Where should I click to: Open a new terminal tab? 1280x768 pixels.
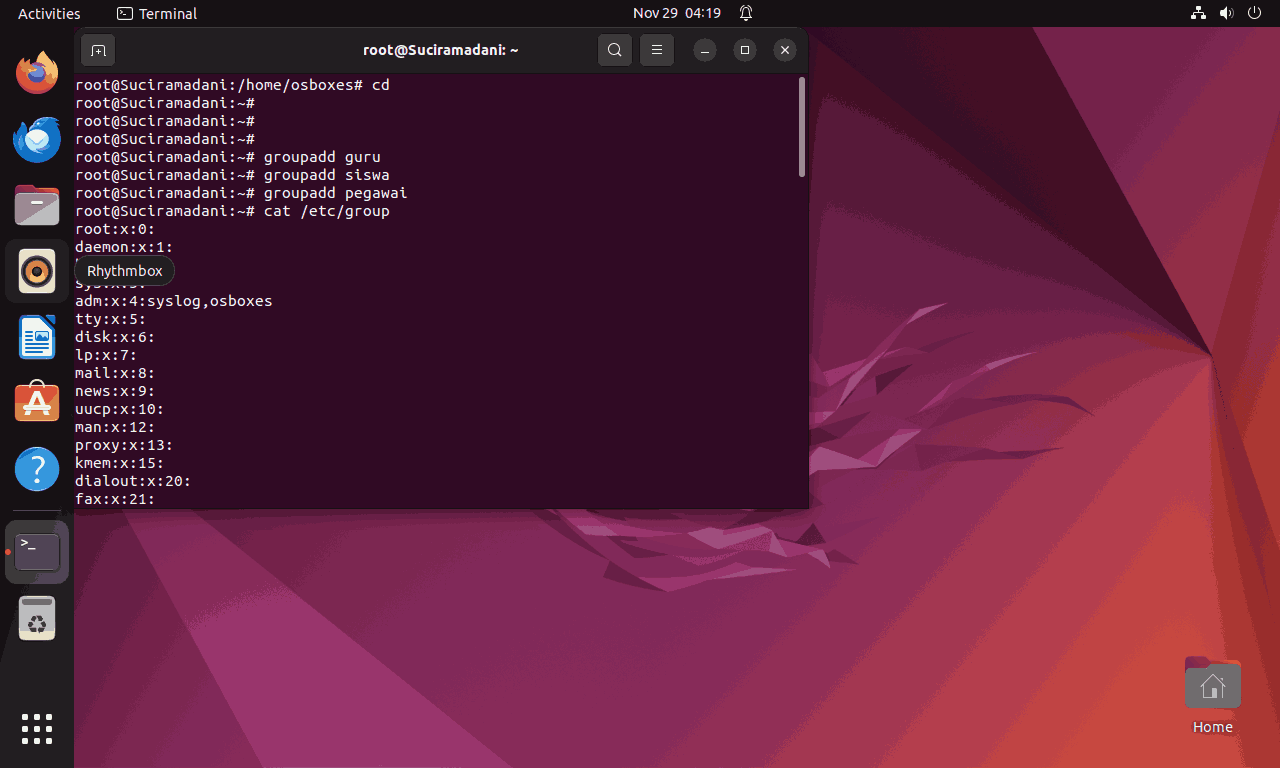(98, 50)
